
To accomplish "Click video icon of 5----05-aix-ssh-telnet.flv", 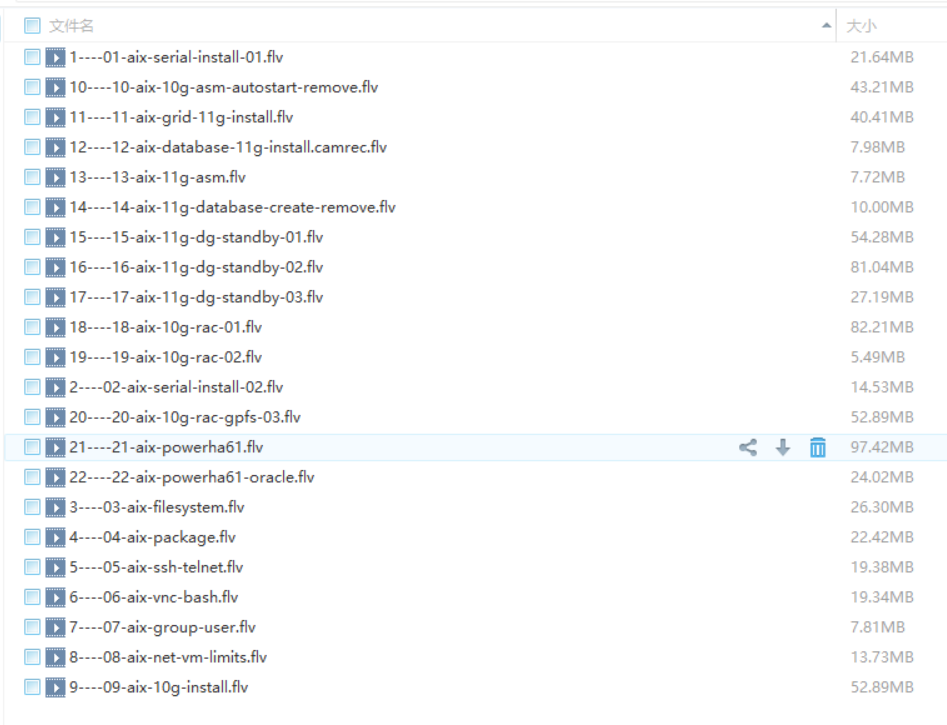I will (56, 567).
